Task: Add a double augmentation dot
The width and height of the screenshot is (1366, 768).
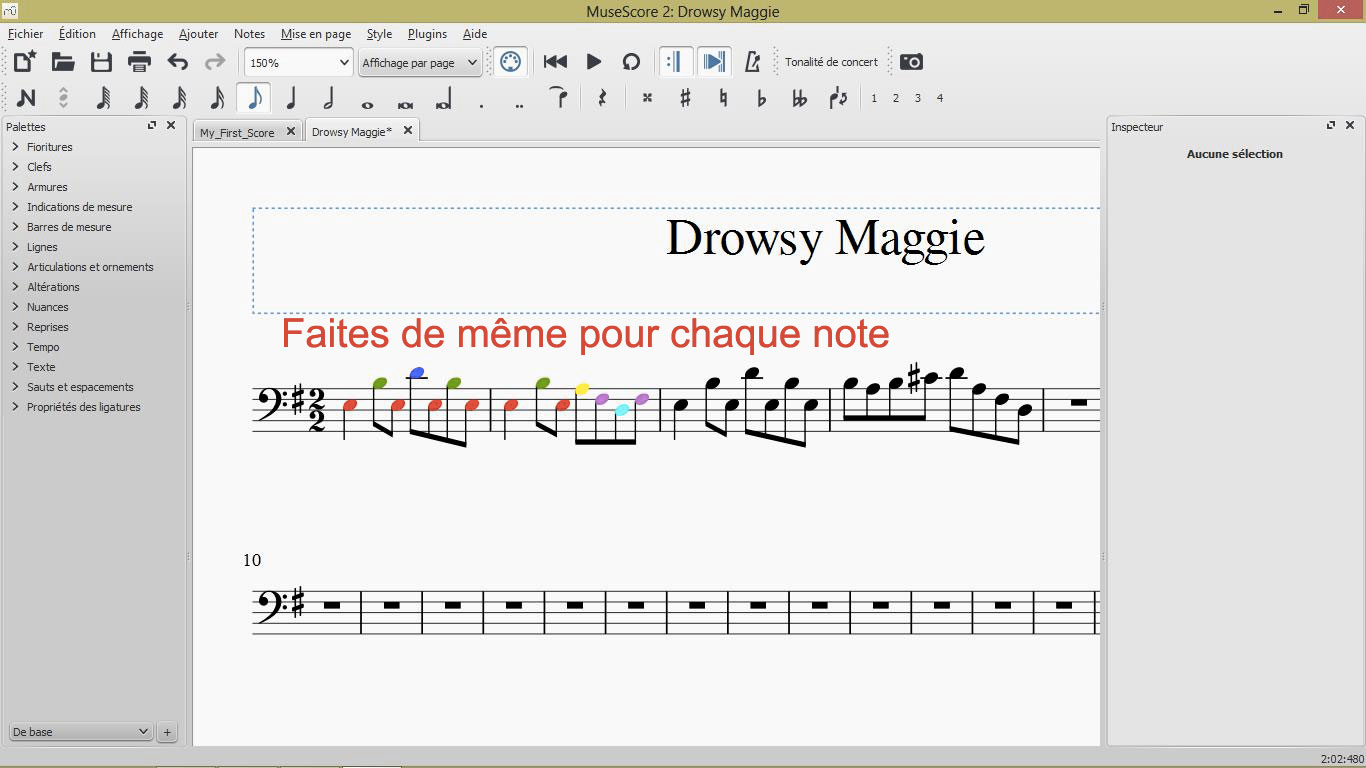Action: (x=519, y=105)
